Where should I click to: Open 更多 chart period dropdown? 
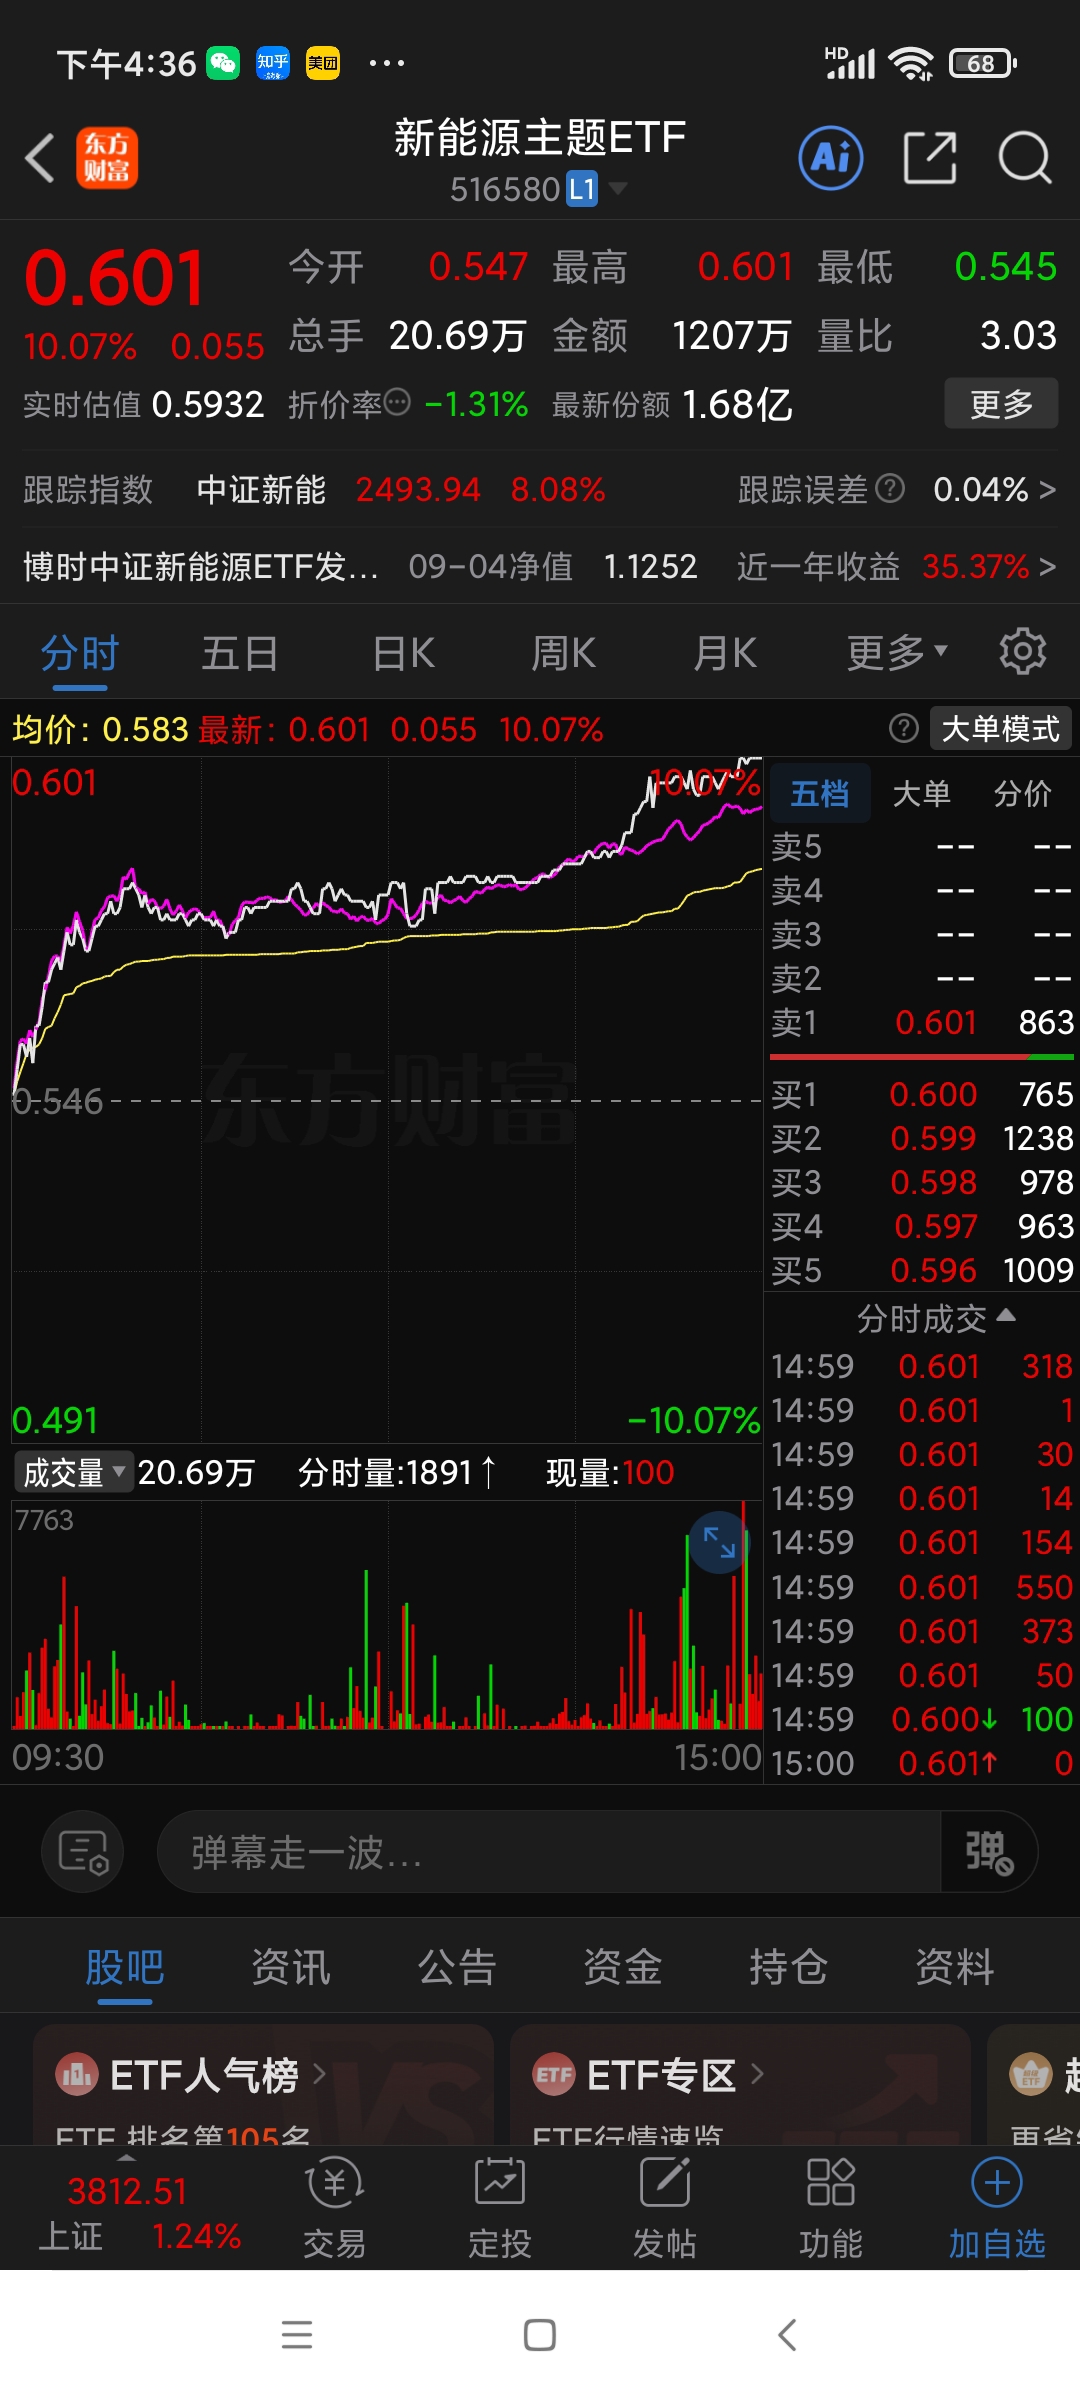897,652
